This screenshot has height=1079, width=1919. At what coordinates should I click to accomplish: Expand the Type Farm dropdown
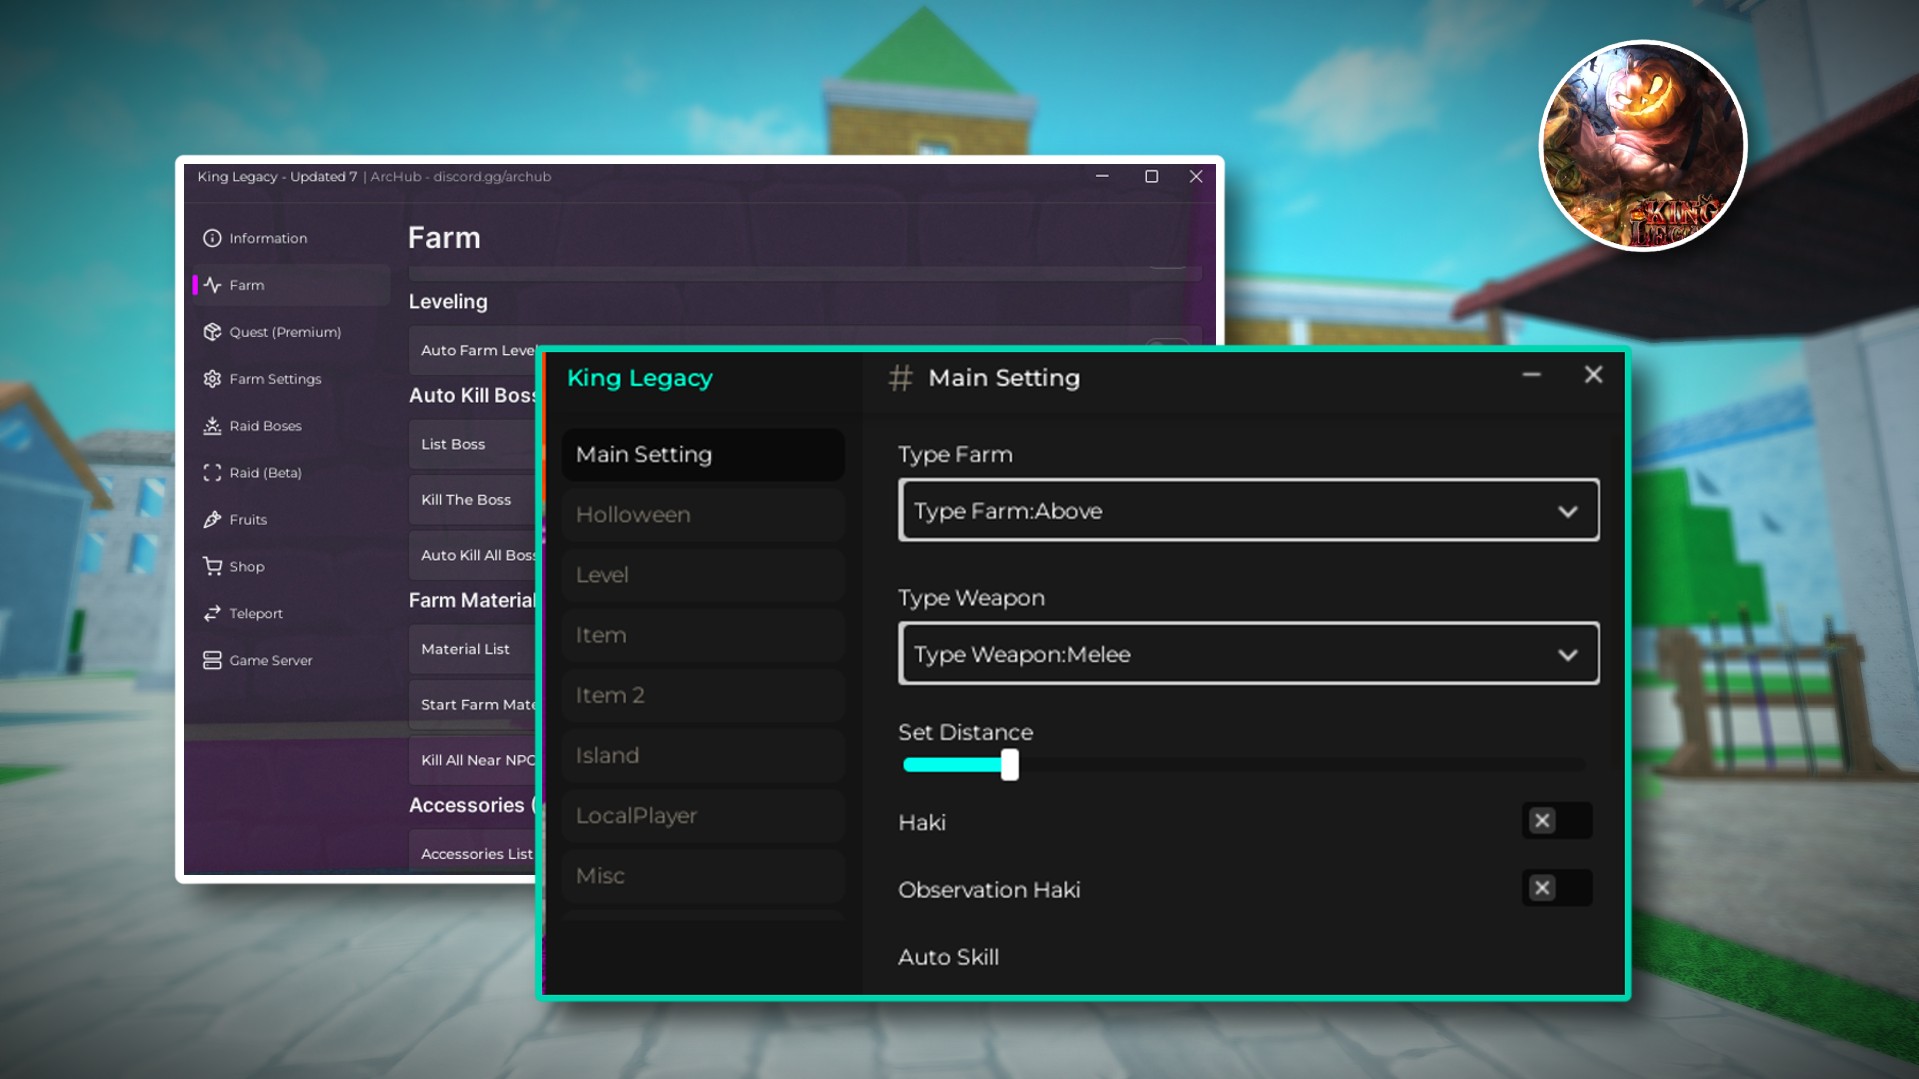click(x=1248, y=511)
